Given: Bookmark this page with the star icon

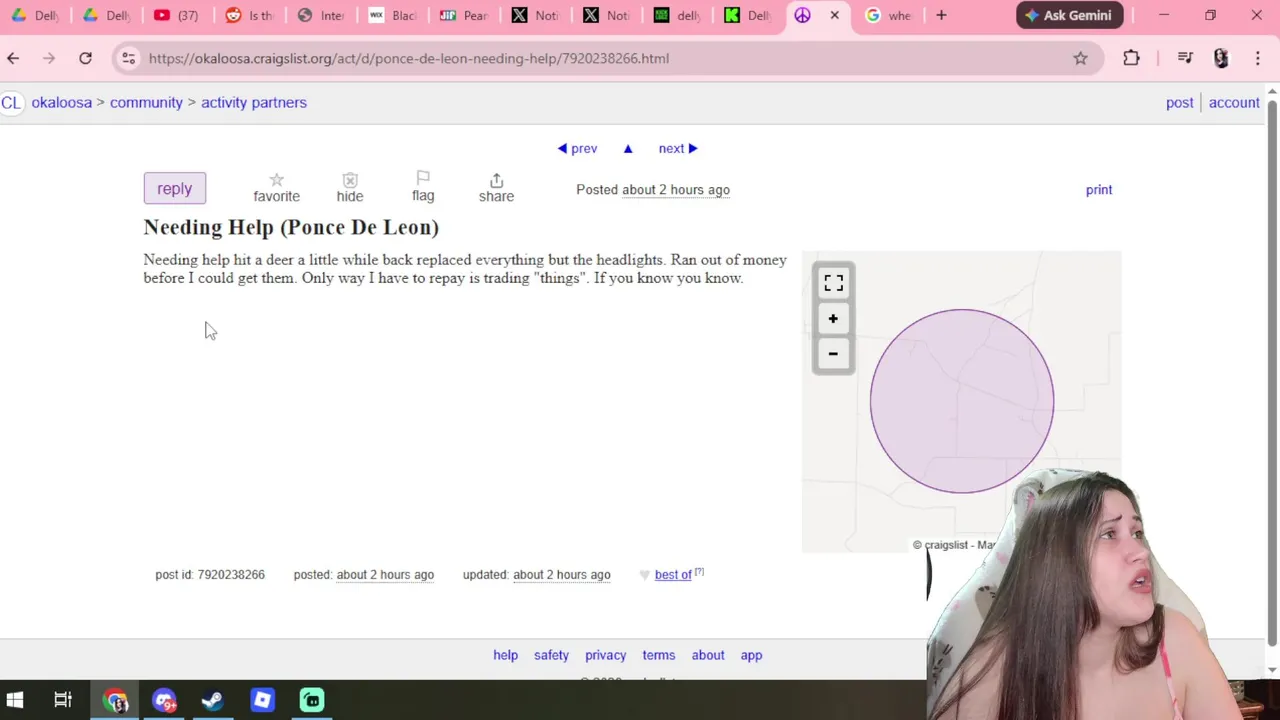Looking at the screenshot, I should [x=1080, y=58].
